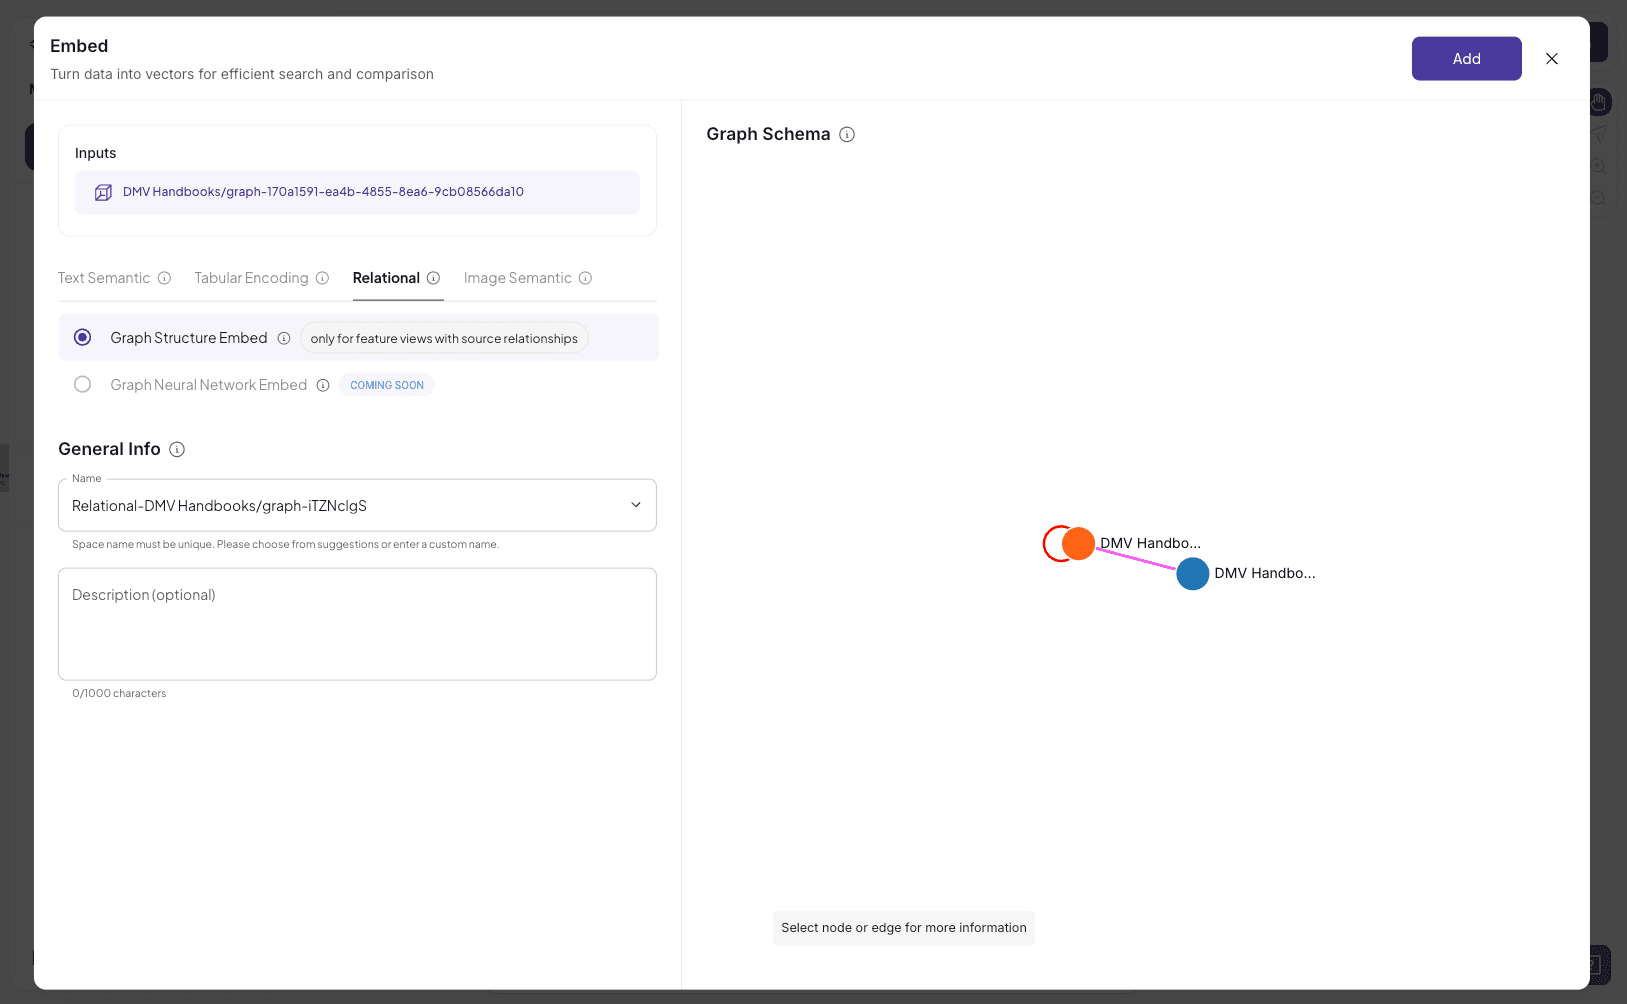The width and height of the screenshot is (1627, 1004).
Task: Click the zoom-out magnifier in graph panel
Action: (x=1597, y=198)
